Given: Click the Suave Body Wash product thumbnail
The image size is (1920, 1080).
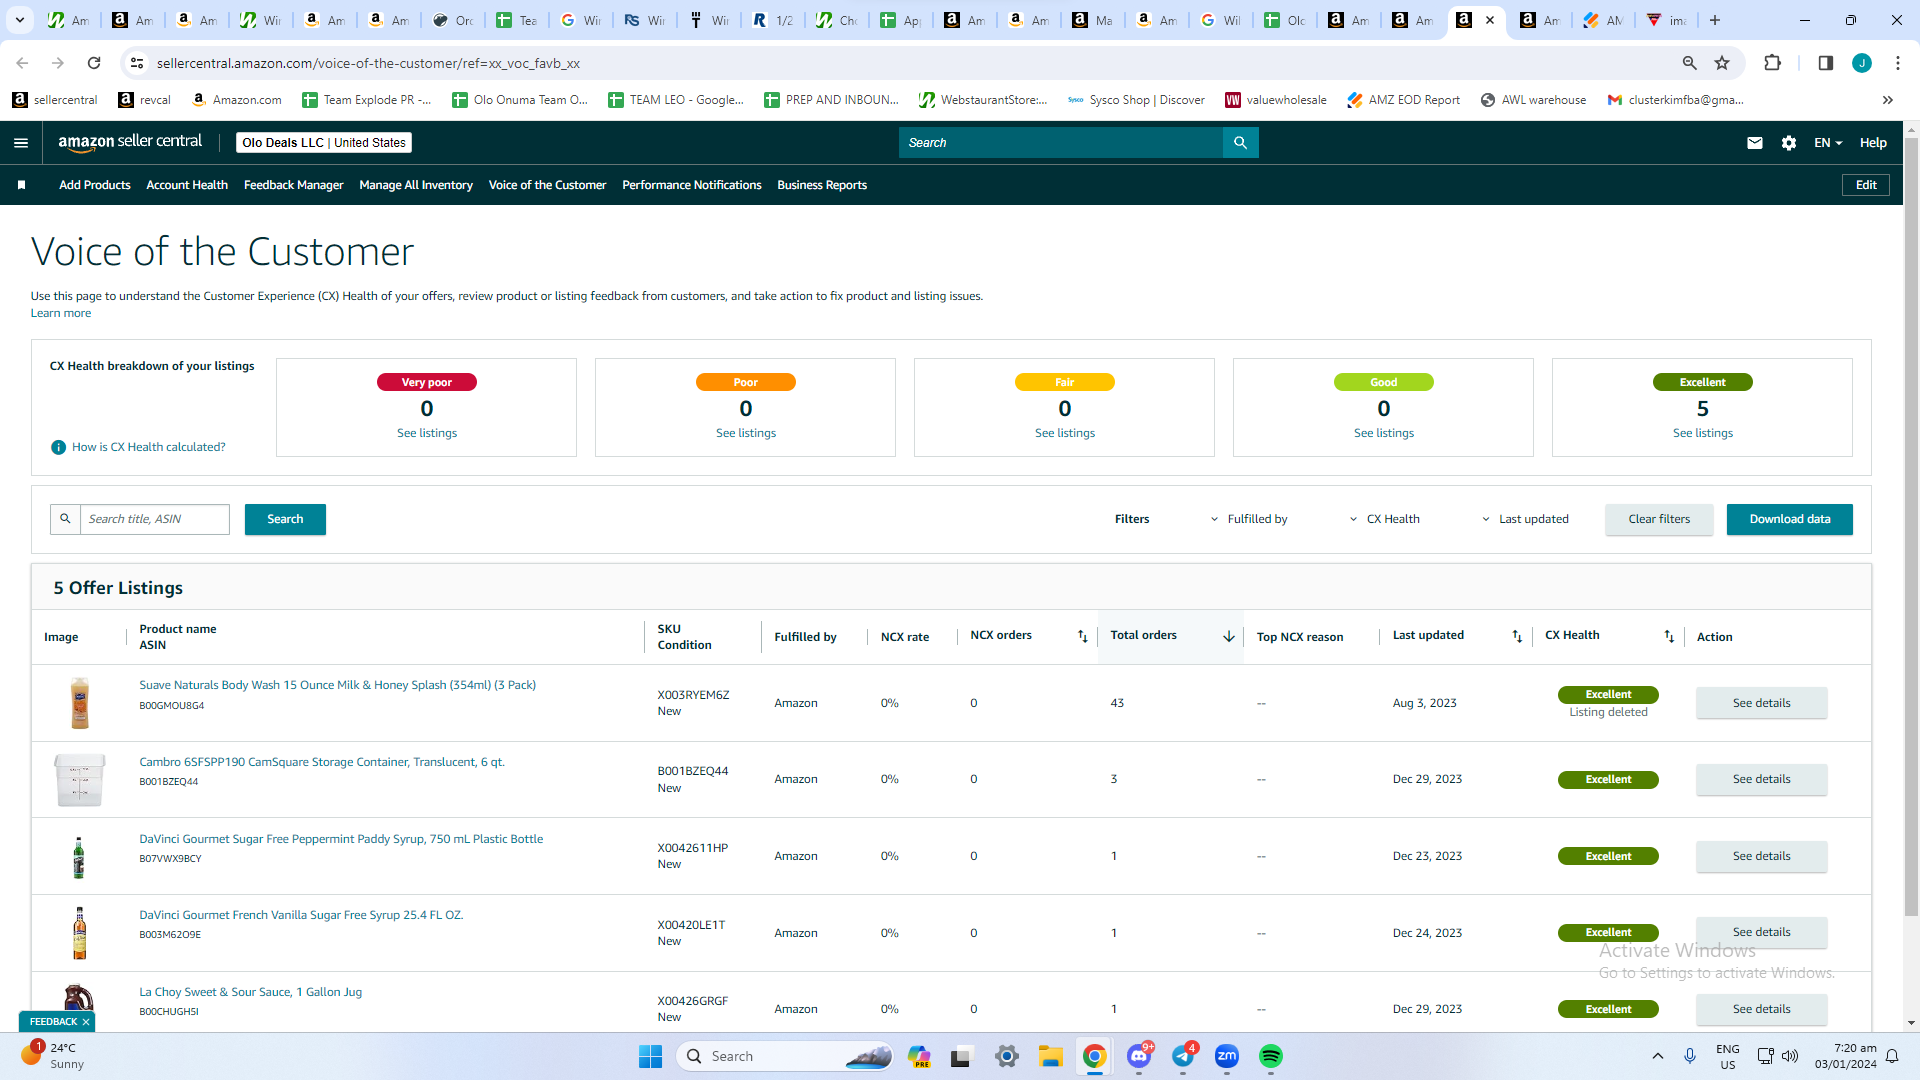Looking at the screenshot, I should pyautogui.click(x=79, y=703).
